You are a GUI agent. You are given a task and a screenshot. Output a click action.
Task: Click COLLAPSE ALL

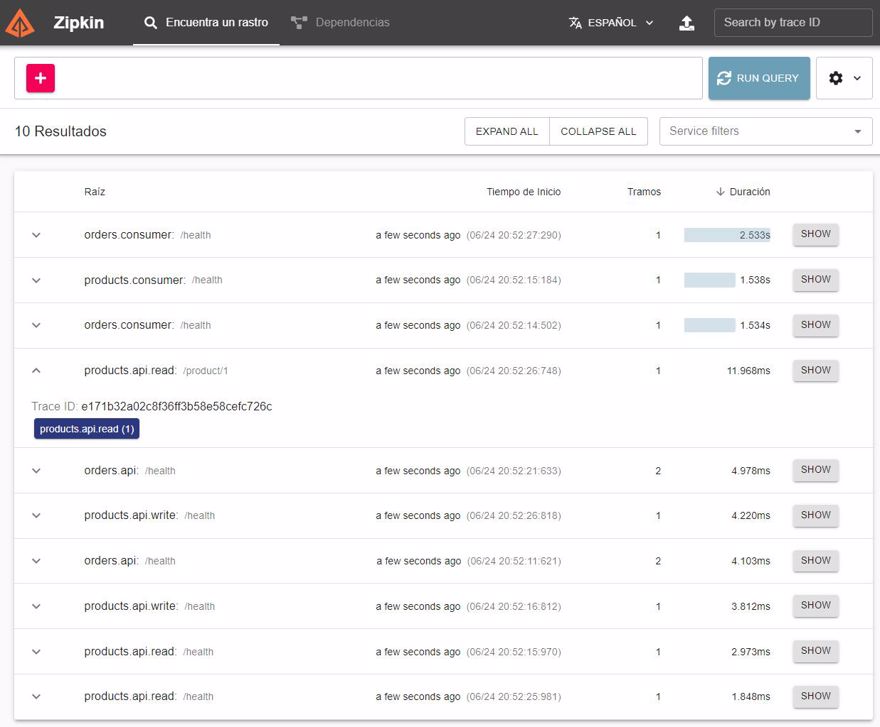(x=598, y=131)
